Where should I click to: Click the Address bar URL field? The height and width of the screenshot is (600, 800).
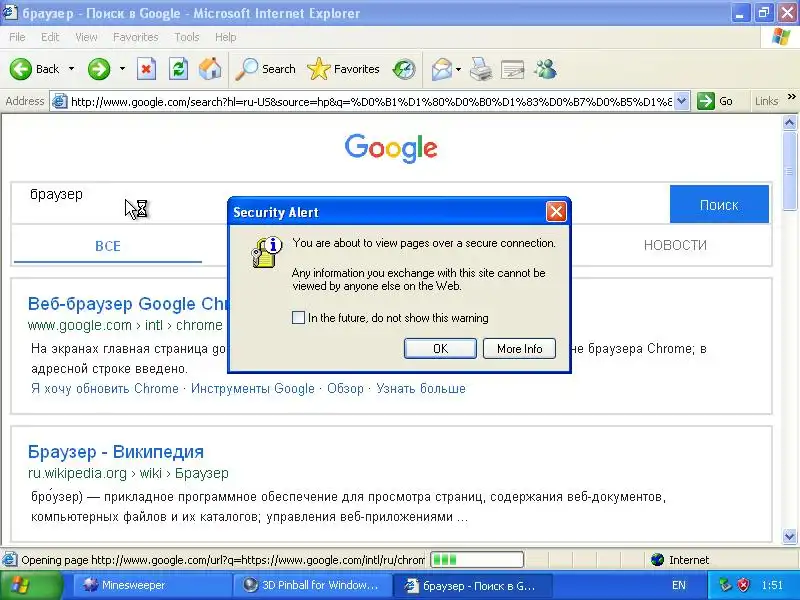coord(371,102)
